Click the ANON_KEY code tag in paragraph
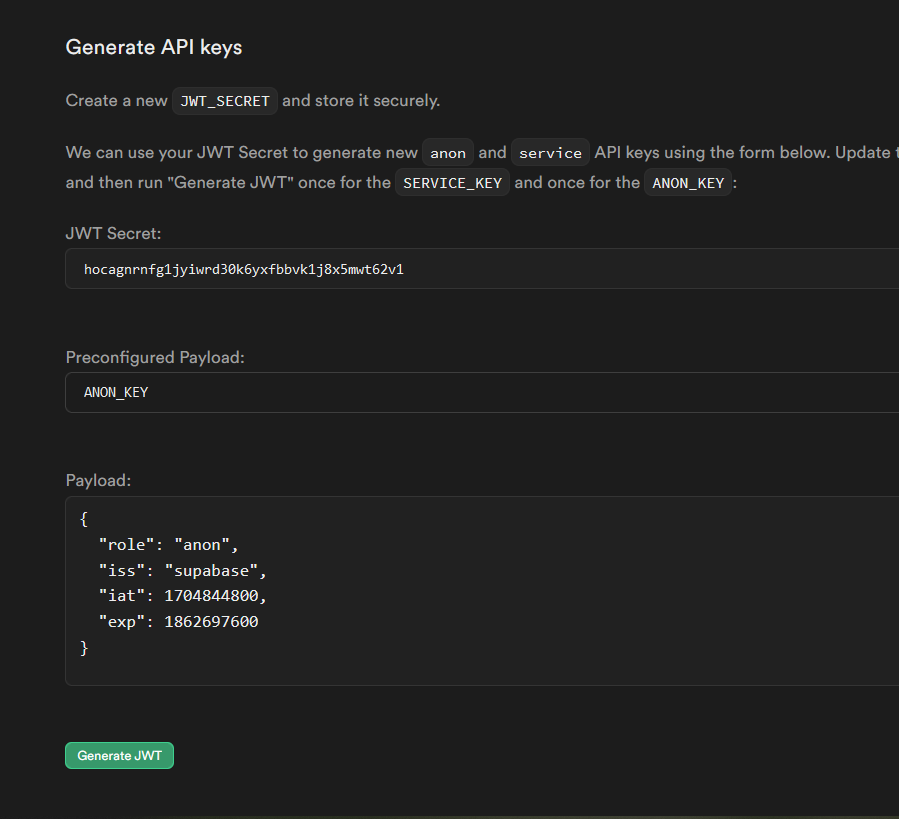Viewport: 899px width, 819px height. [x=688, y=183]
